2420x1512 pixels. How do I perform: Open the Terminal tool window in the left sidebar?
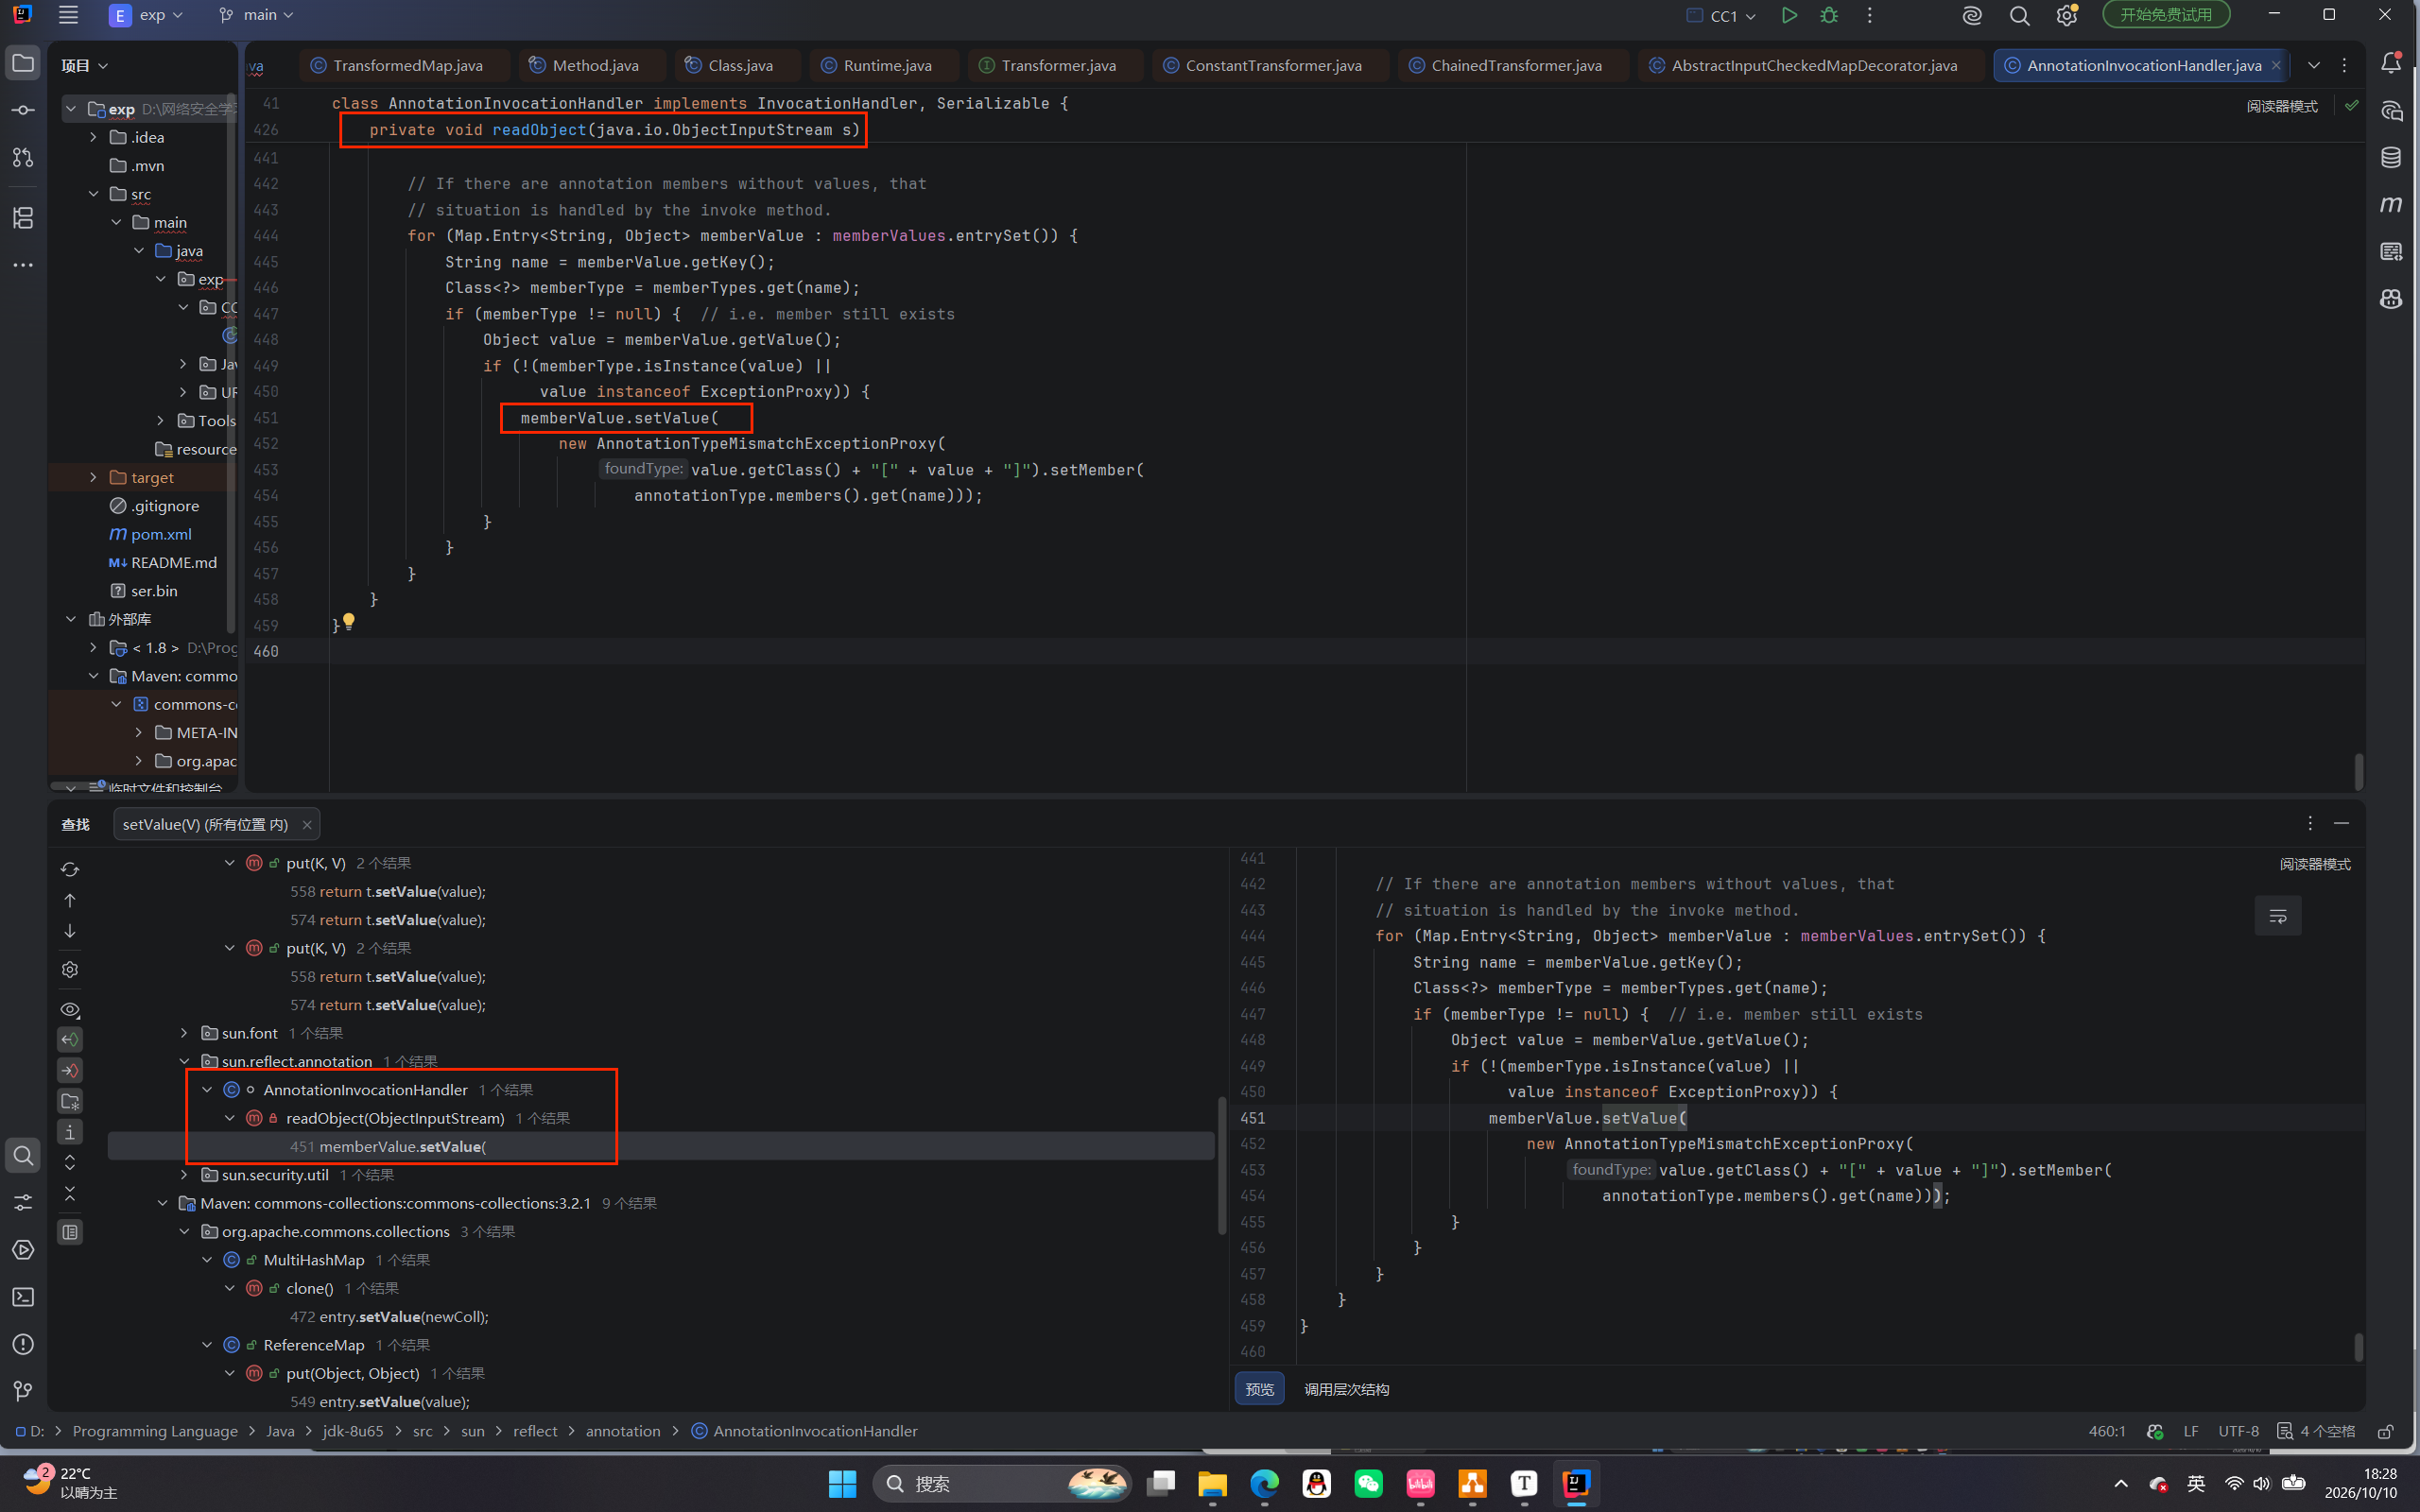pos(23,1297)
